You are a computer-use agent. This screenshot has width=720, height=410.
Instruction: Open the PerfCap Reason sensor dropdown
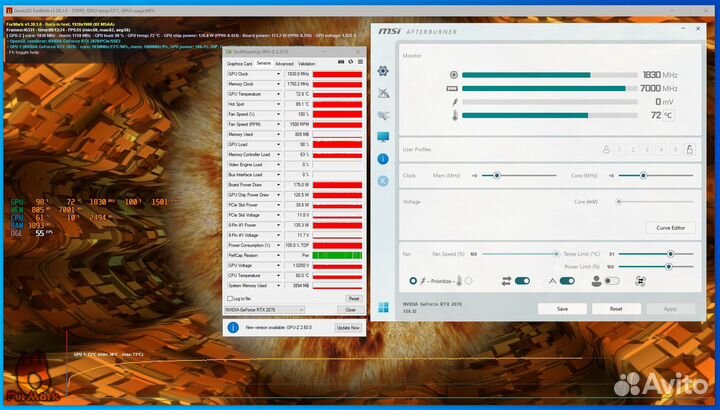tap(278, 255)
